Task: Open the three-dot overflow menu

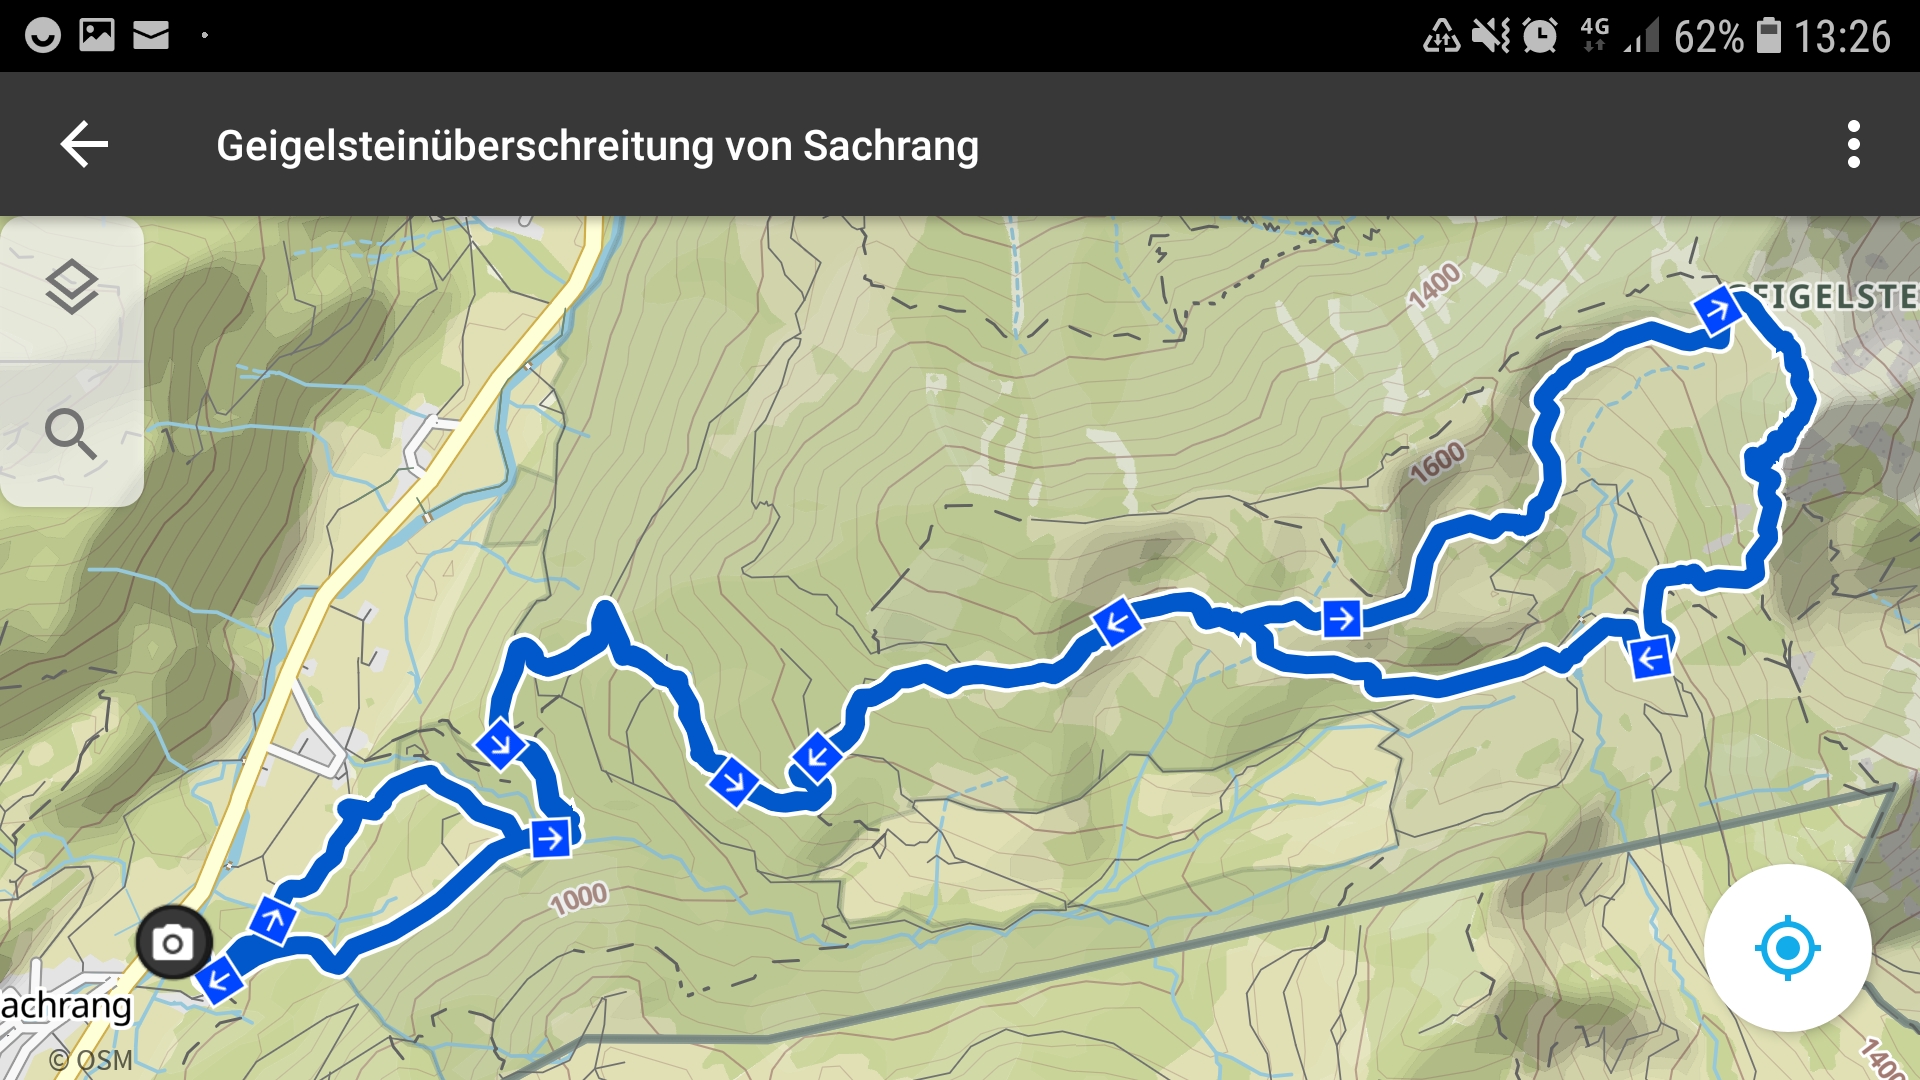Action: click(x=1853, y=145)
